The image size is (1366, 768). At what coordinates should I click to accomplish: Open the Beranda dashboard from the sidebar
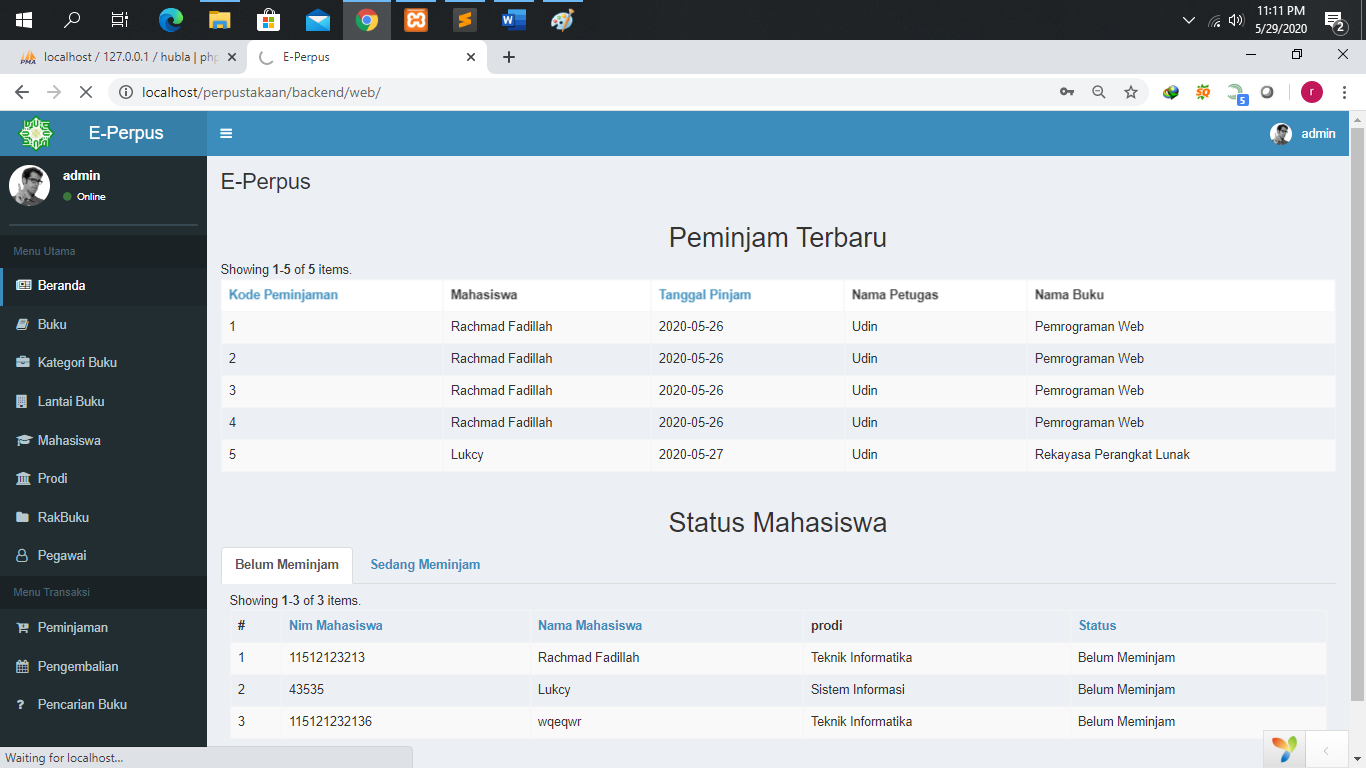click(x=24, y=284)
